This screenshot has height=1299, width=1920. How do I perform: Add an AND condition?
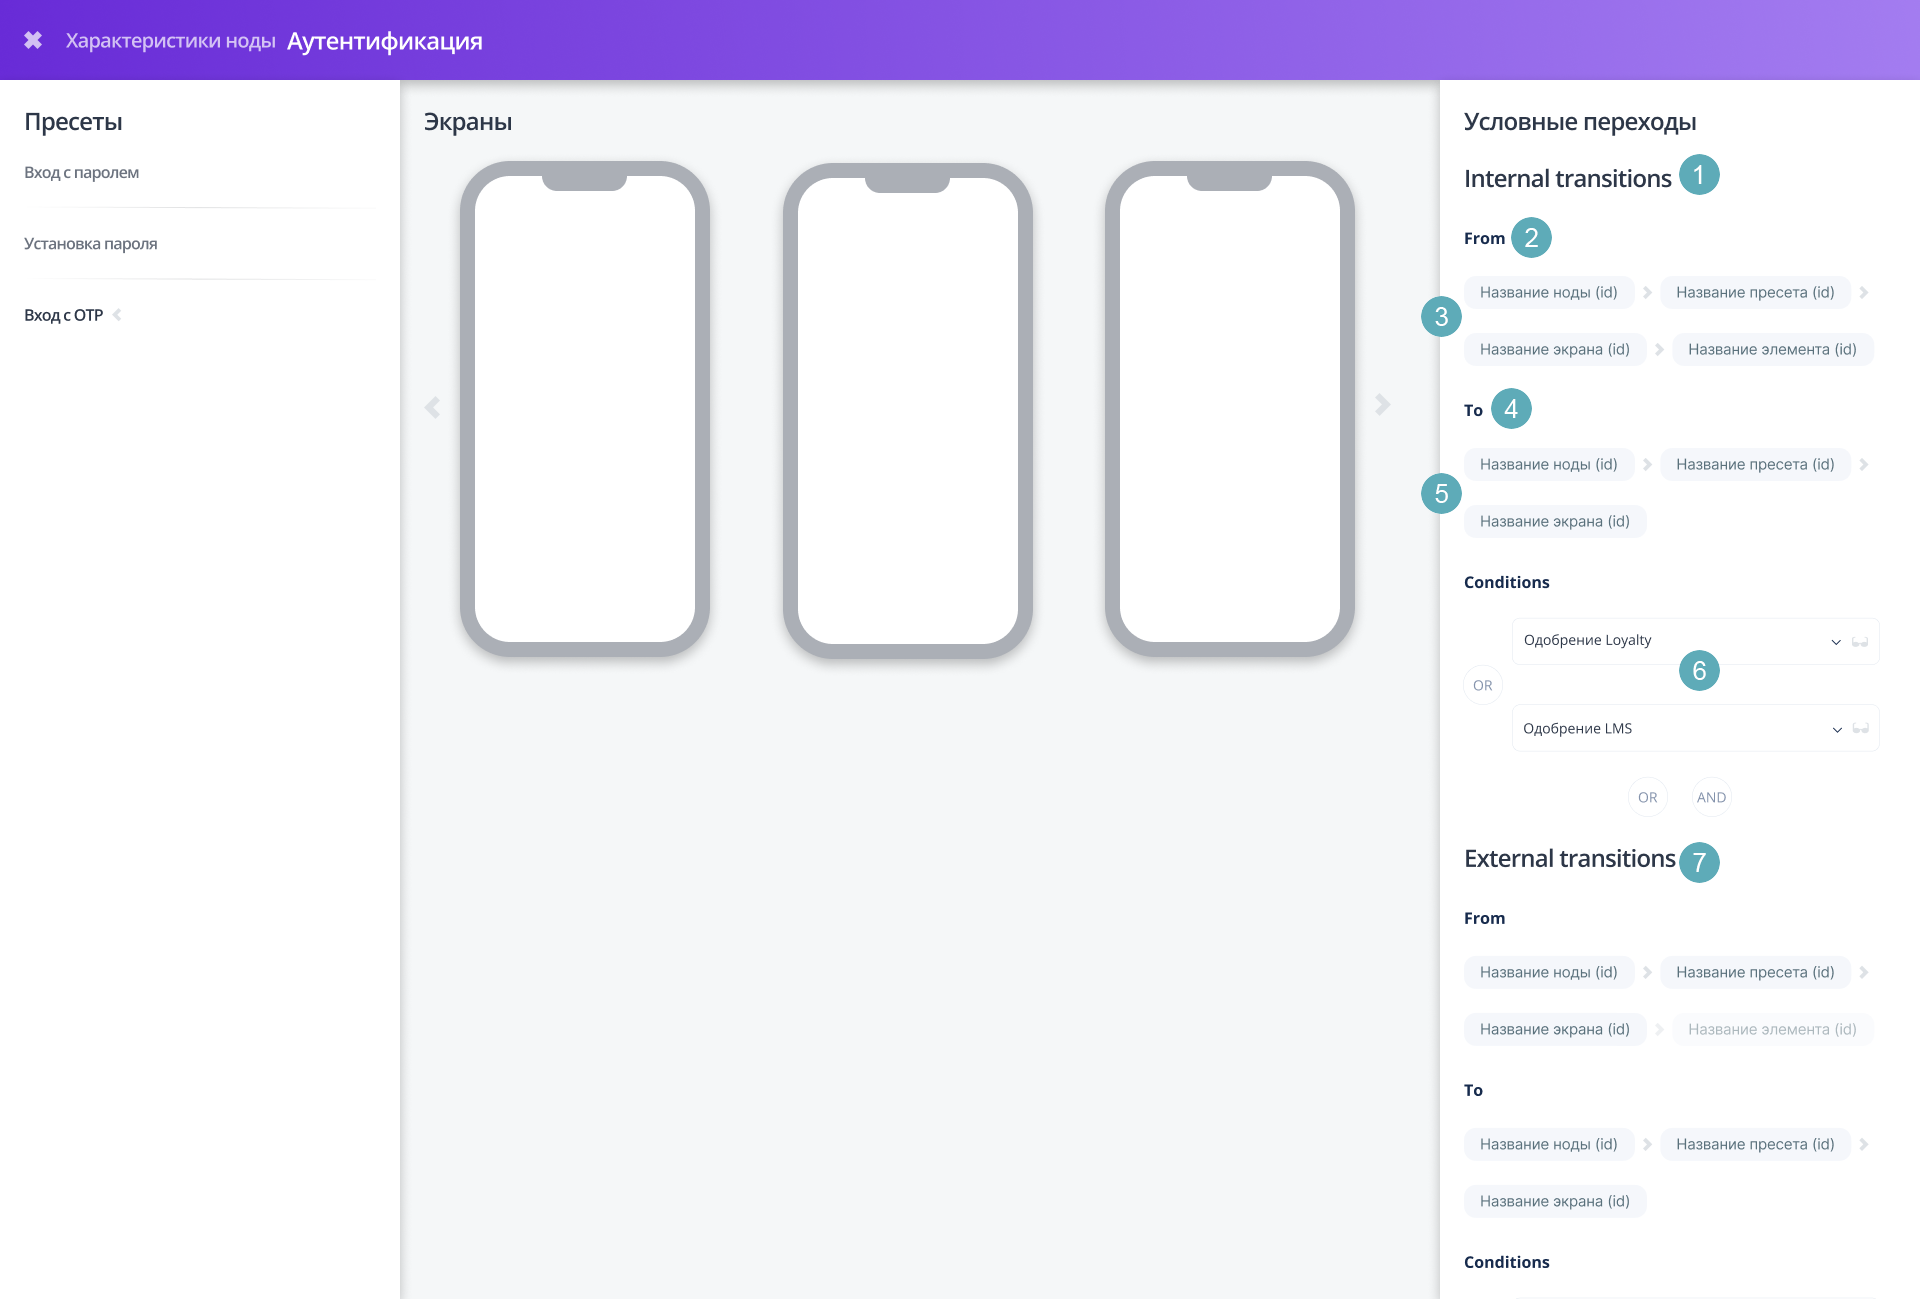click(x=1711, y=797)
